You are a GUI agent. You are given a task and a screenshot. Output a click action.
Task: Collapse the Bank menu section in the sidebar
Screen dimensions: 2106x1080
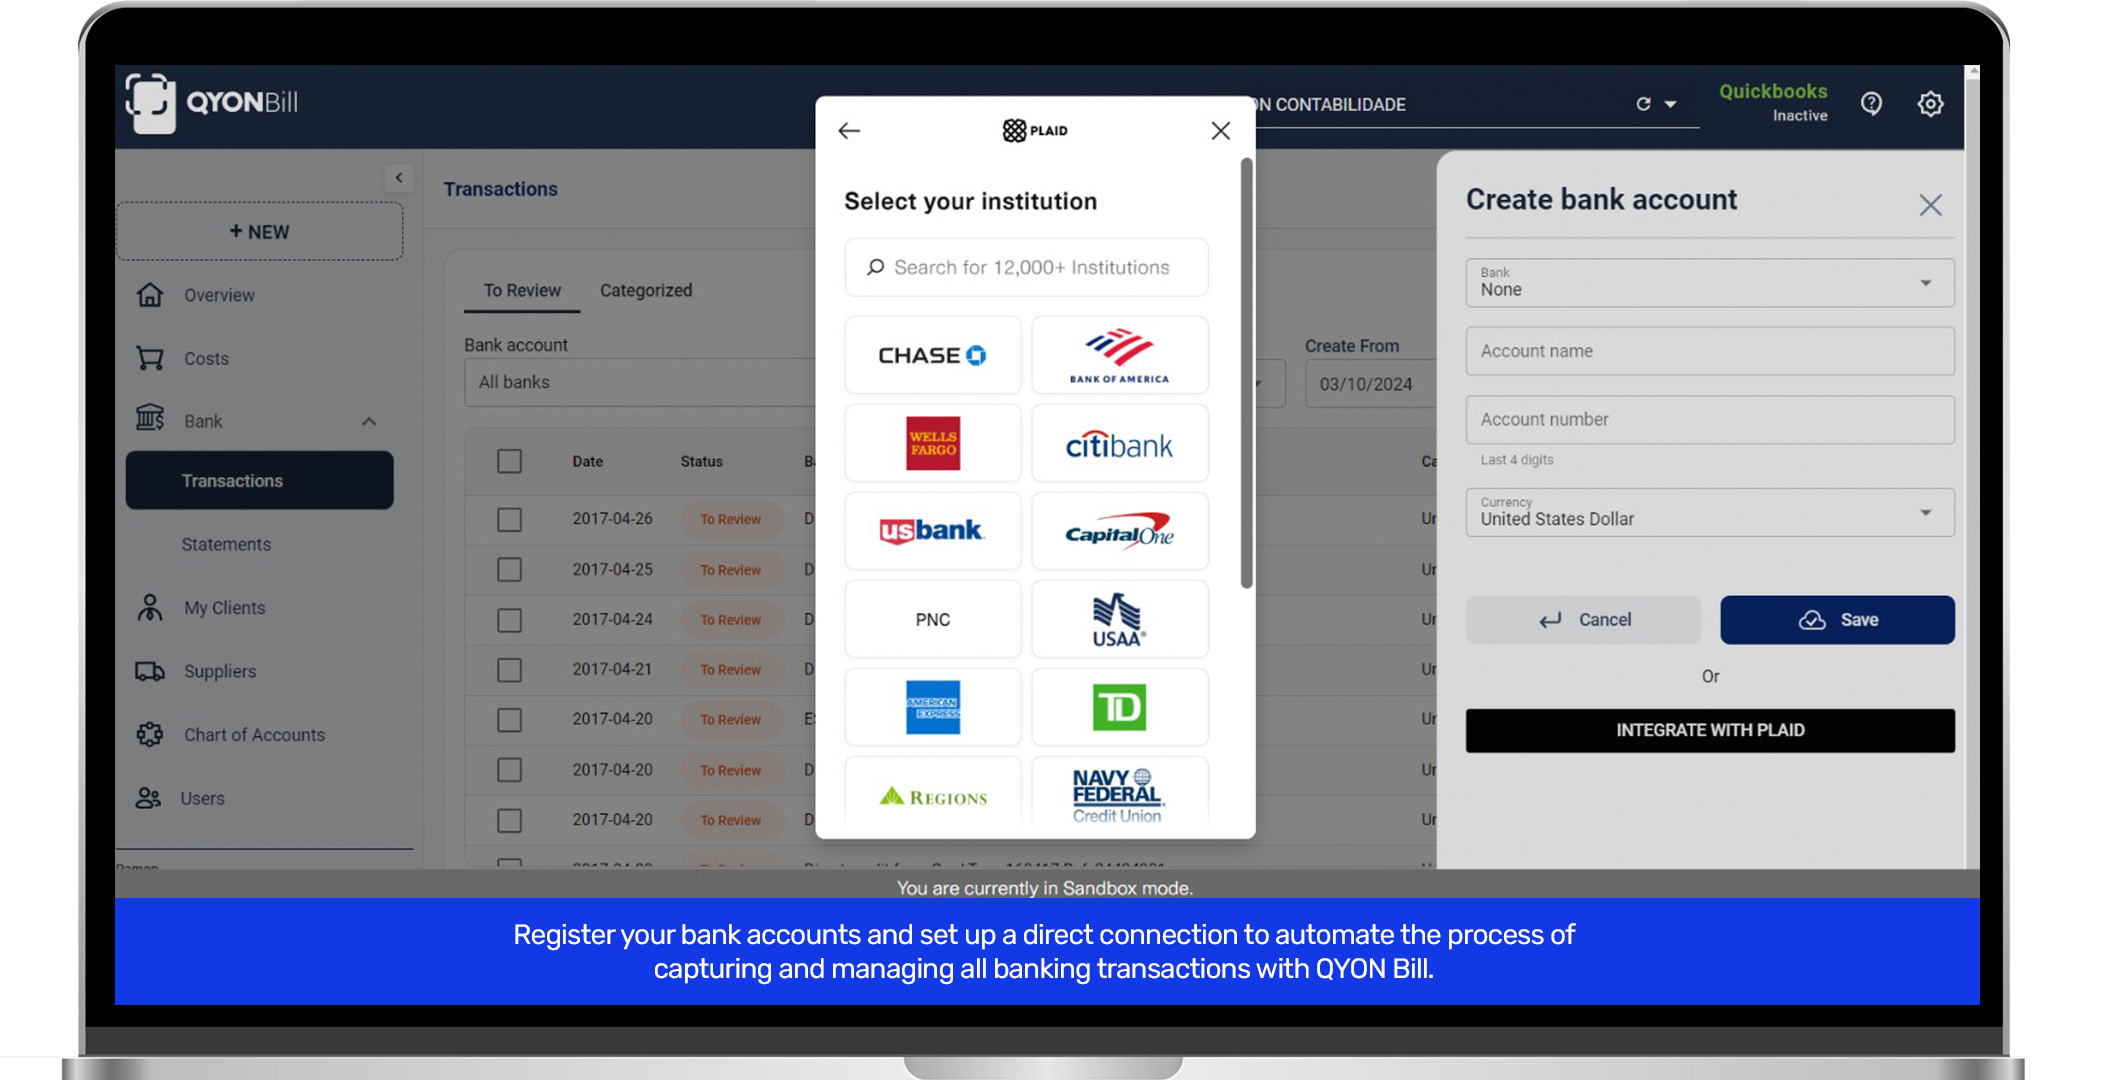(x=369, y=421)
